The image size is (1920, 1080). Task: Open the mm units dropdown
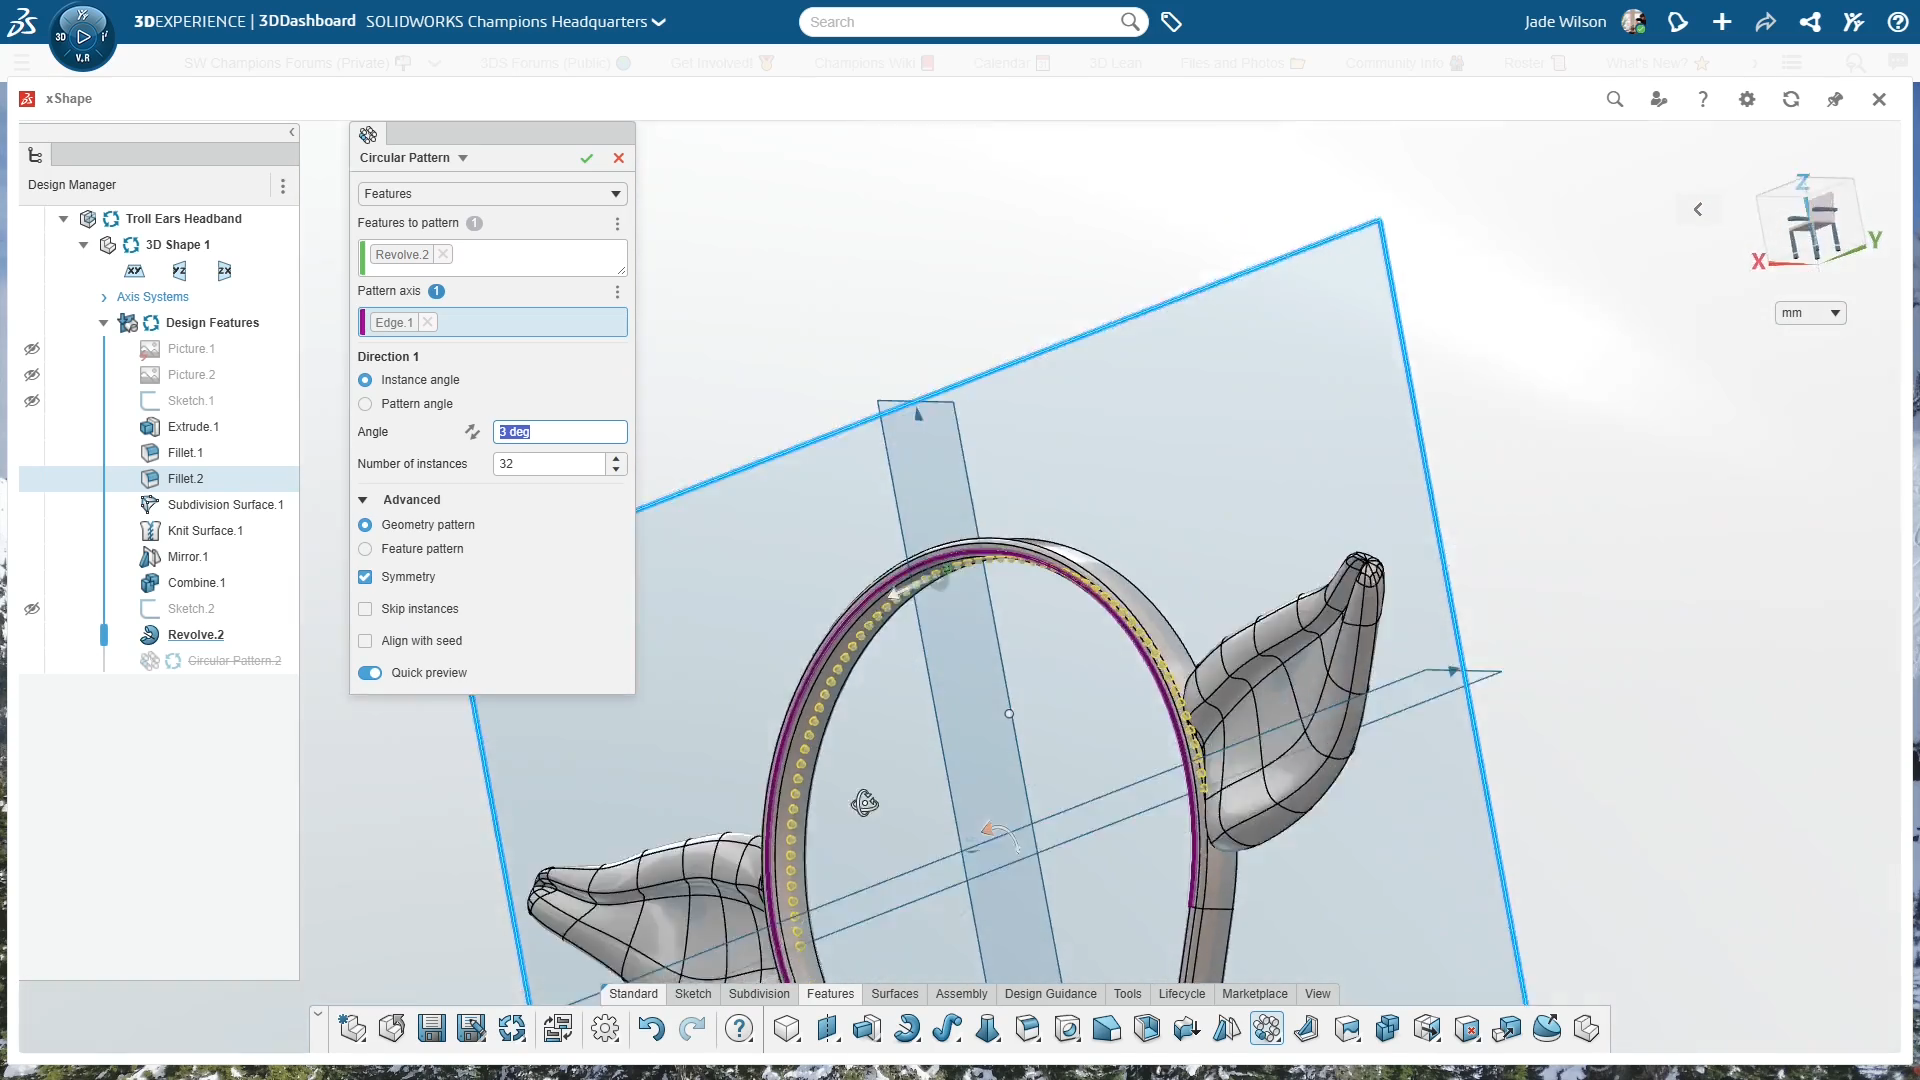(1810, 313)
